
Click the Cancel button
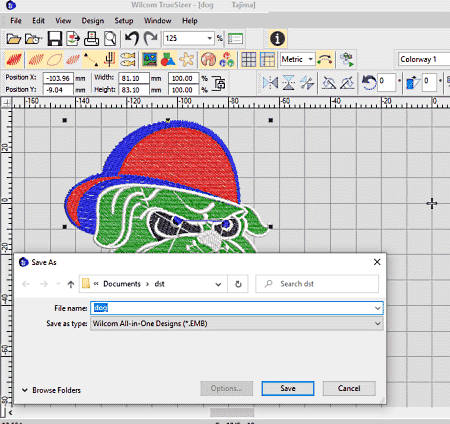(349, 388)
